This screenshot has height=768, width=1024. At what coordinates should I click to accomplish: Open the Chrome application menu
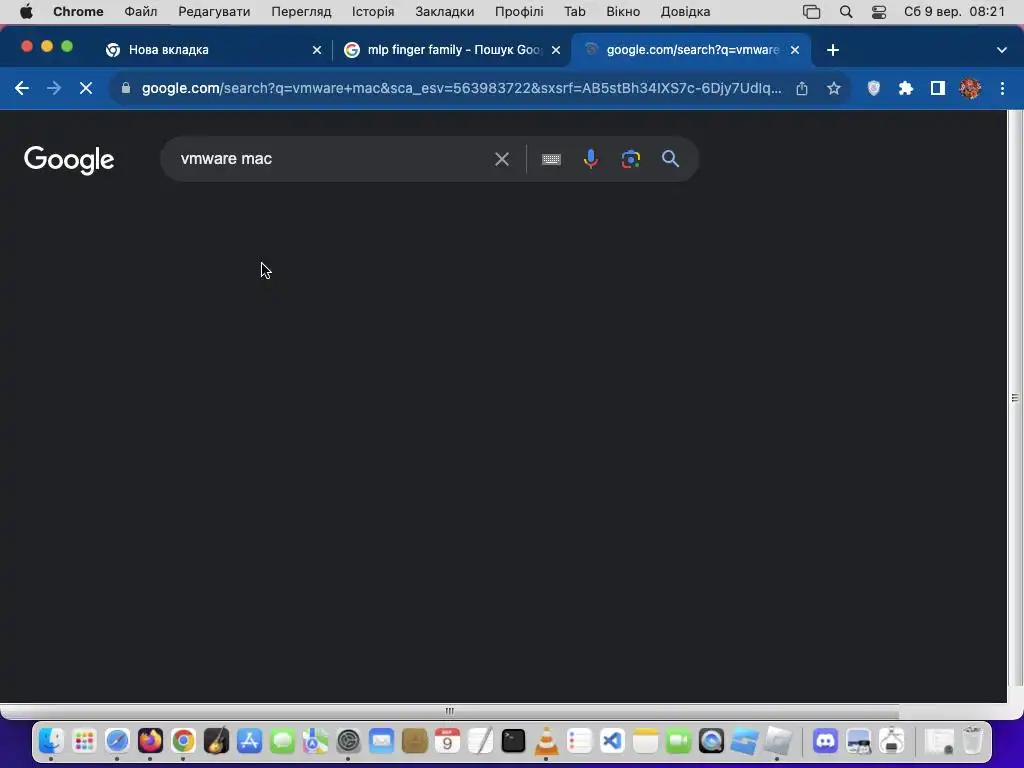click(78, 12)
